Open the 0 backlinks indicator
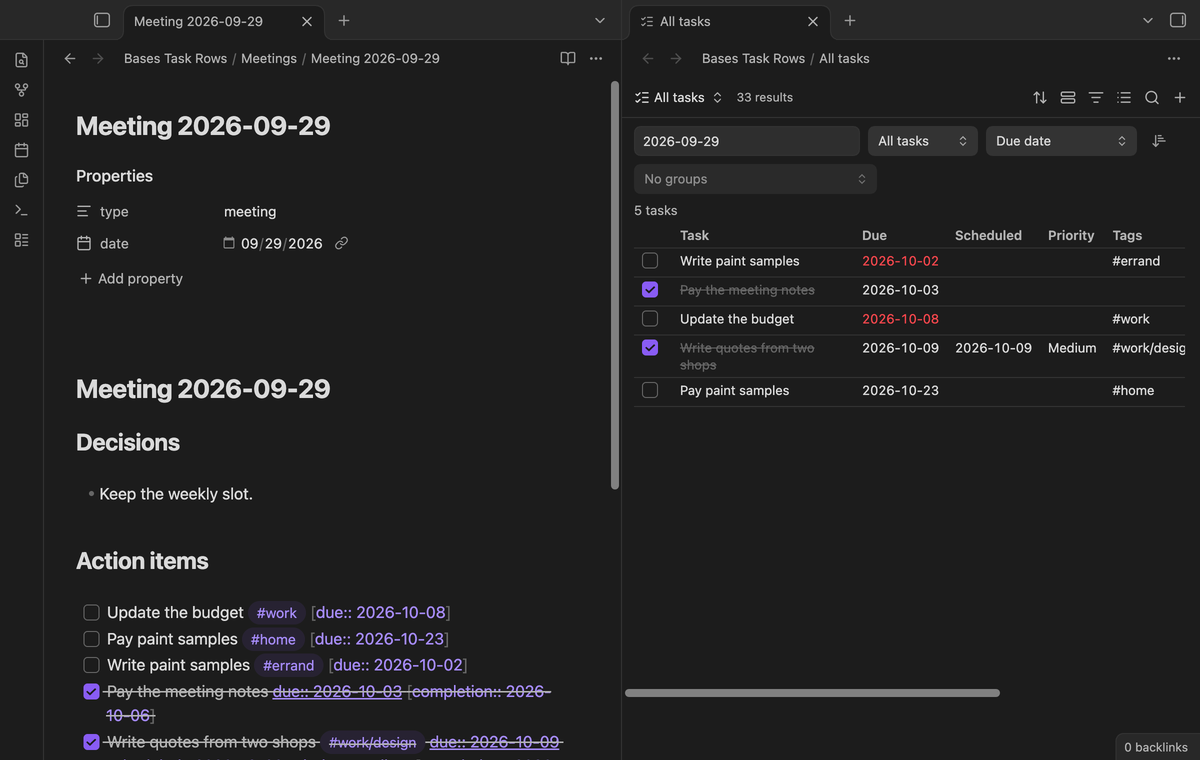Viewport: 1200px width, 760px height. pyautogui.click(x=1156, y=747)
